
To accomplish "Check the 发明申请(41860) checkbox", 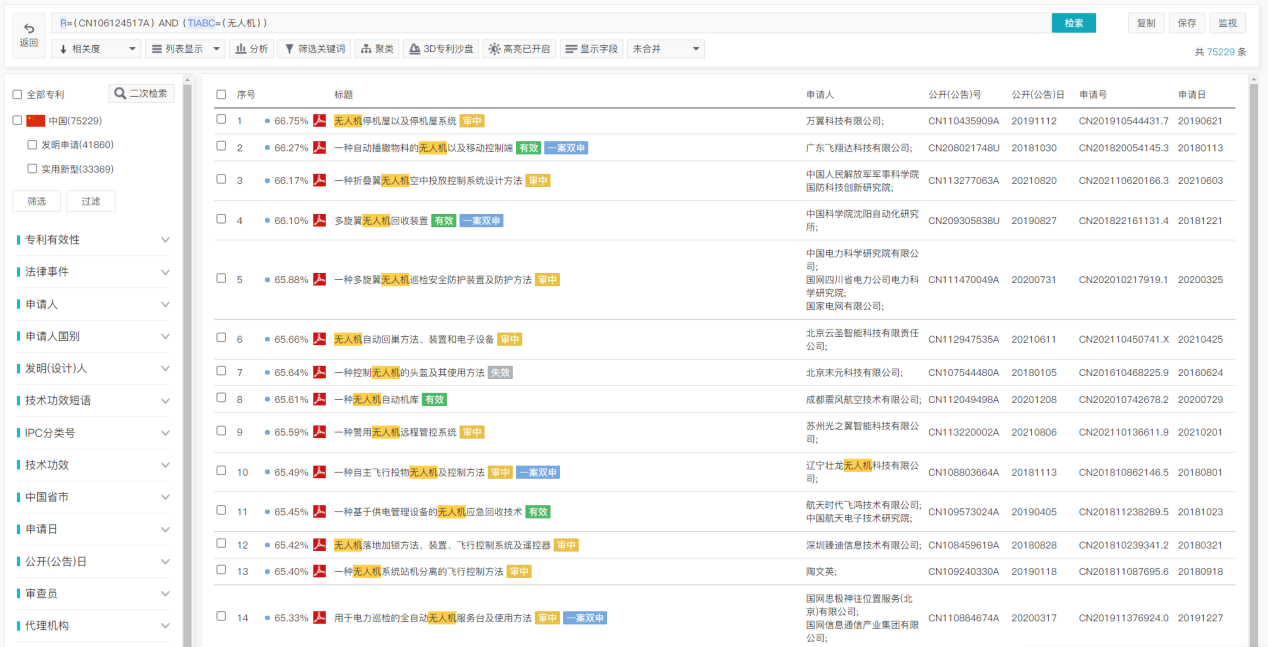I will pyautogui.click(x=33, y=144).
